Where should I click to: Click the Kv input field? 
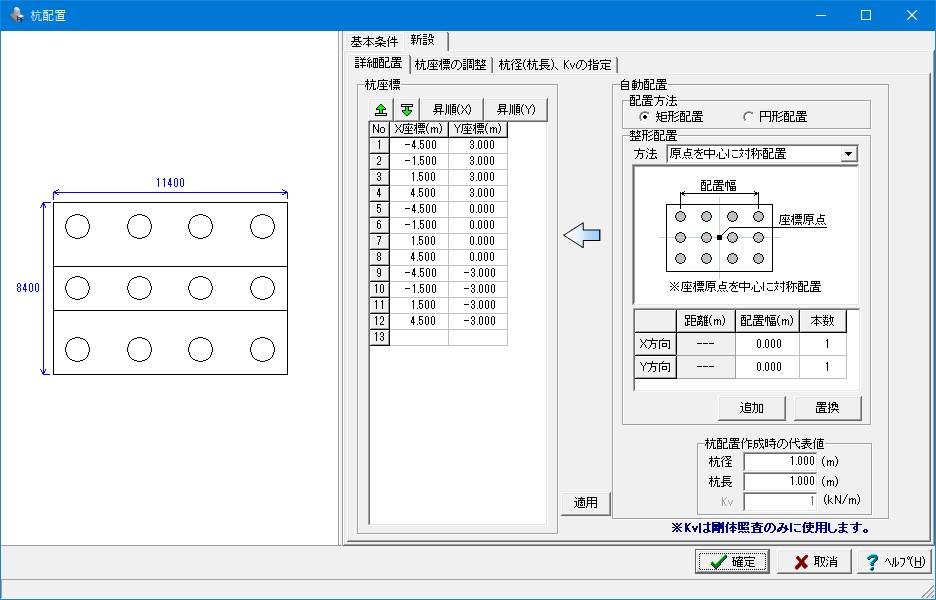point(780,501)
